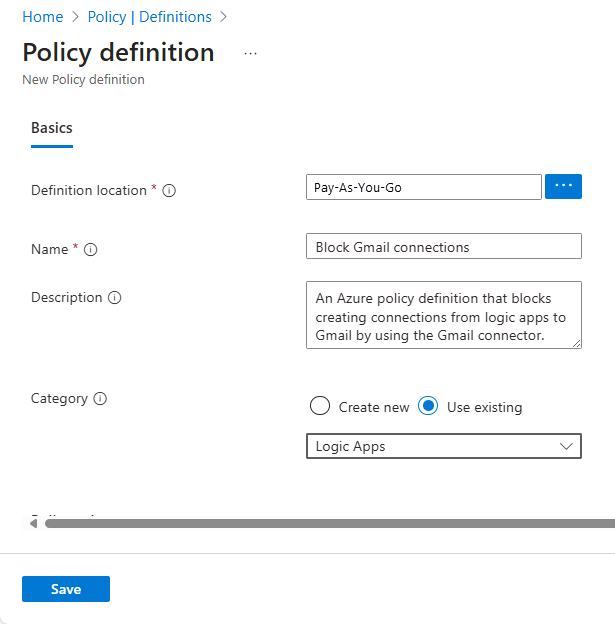Click the Name field info icon
615x624 pixels.
click(x=91, y=250)
